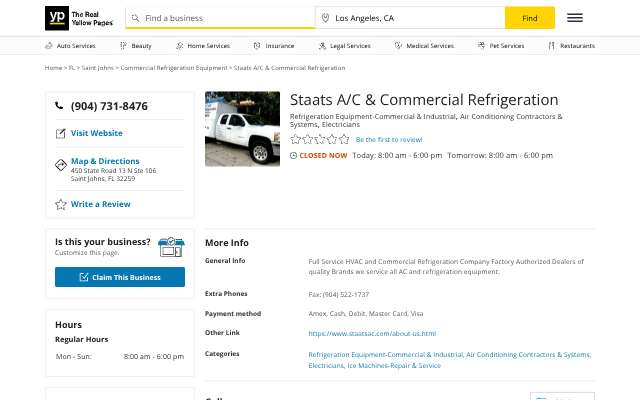Click the Los Angeles, CA location field
640x400 pixels.
point(410,18)
